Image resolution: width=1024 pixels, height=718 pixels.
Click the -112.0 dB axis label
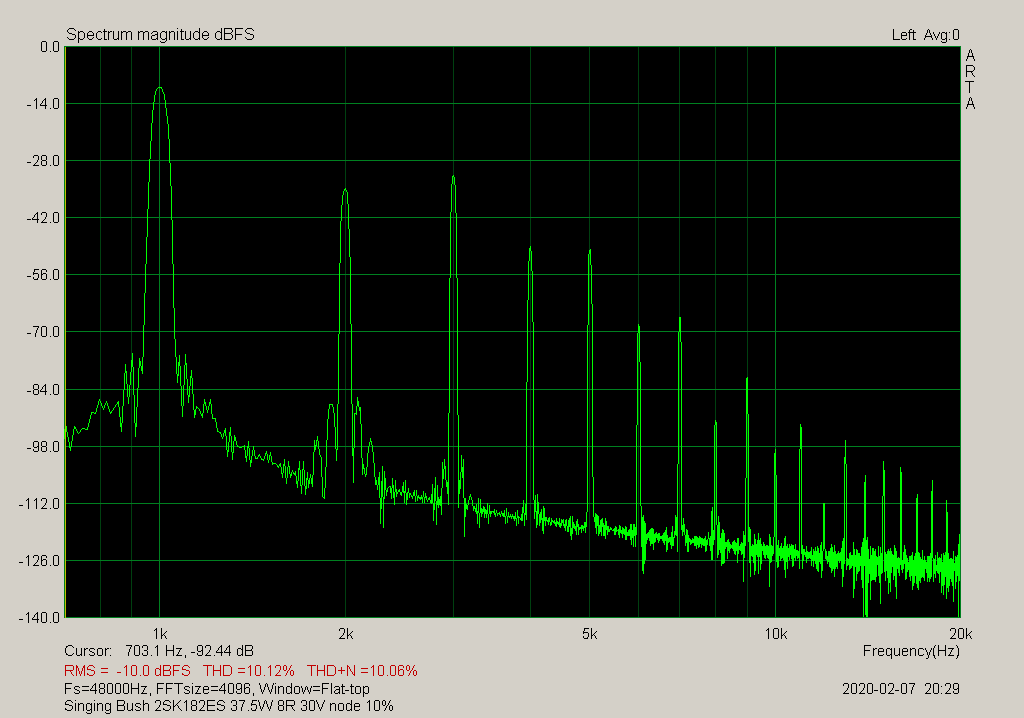pyautogui.click(x=40, y=504)
